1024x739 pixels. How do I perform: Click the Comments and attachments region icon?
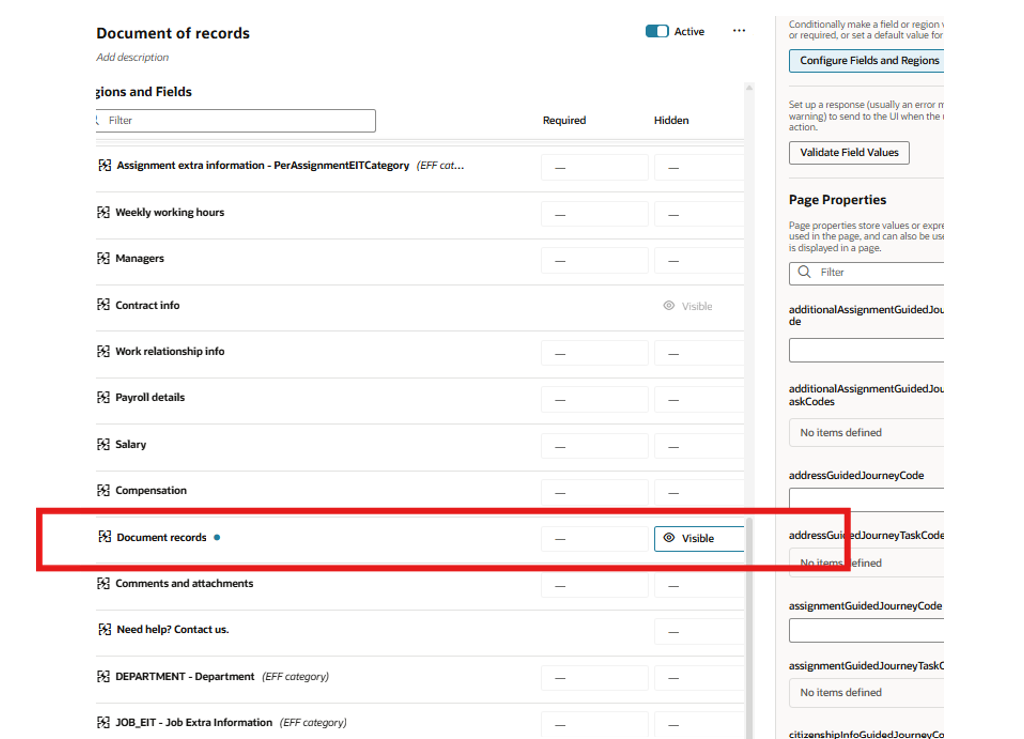pyautogui.click(x=103, y=584)
